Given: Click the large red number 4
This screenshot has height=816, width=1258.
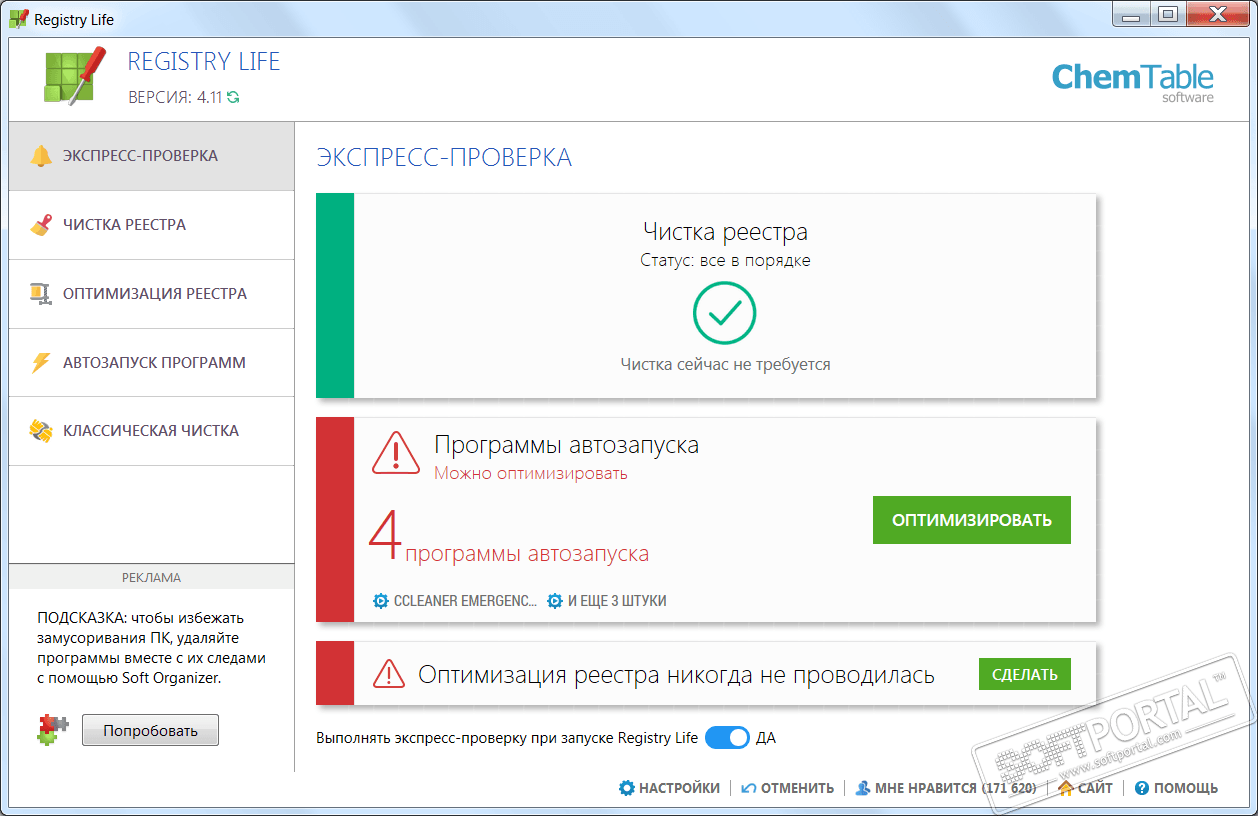Looking at the screenshot, I should pos(385,537).
